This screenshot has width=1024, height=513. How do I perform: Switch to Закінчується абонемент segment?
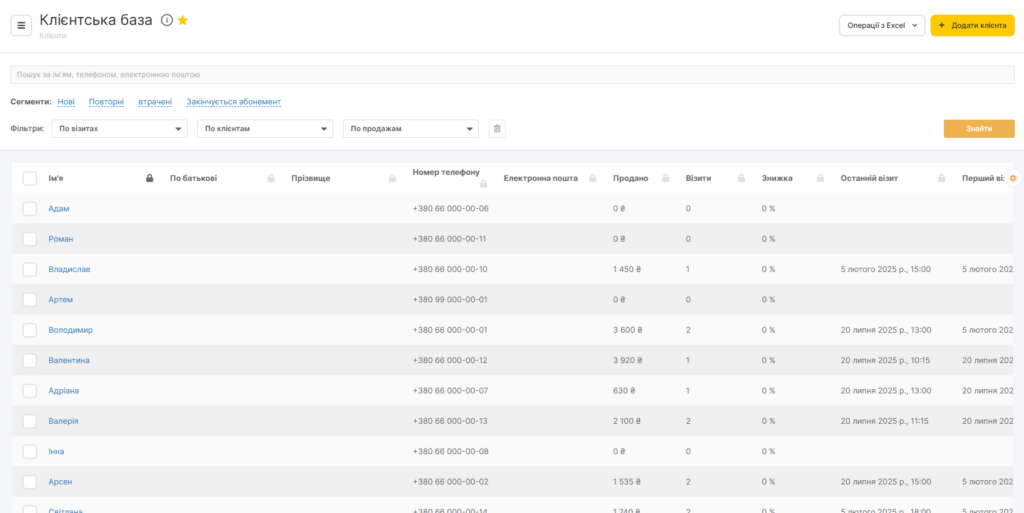click(233, 101)
